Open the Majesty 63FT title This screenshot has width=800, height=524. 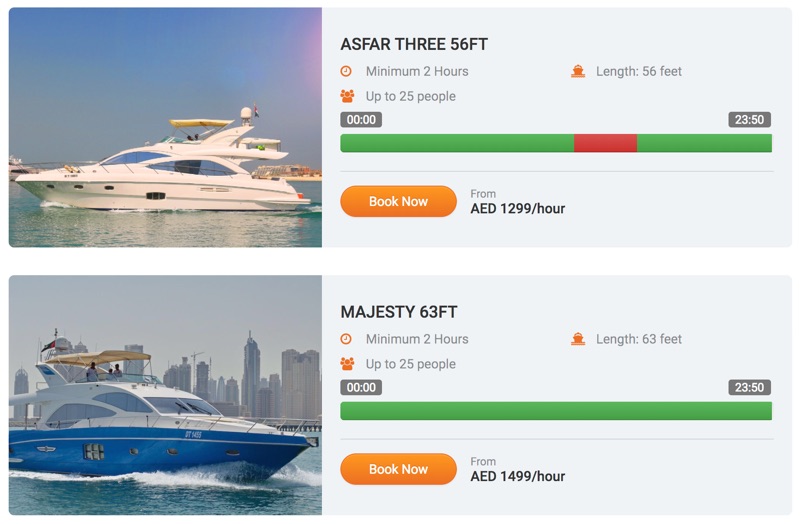pyautogui.click(x=398, y=312)
